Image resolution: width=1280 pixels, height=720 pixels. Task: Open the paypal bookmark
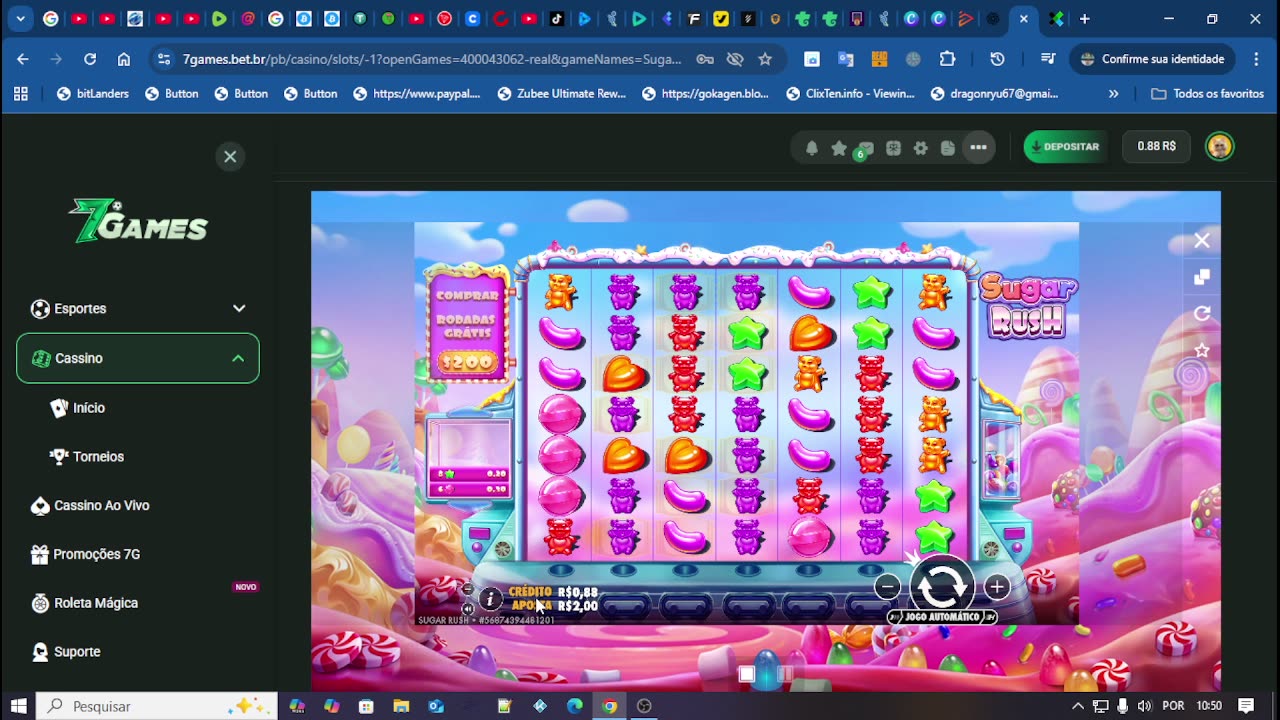(416, 94)
